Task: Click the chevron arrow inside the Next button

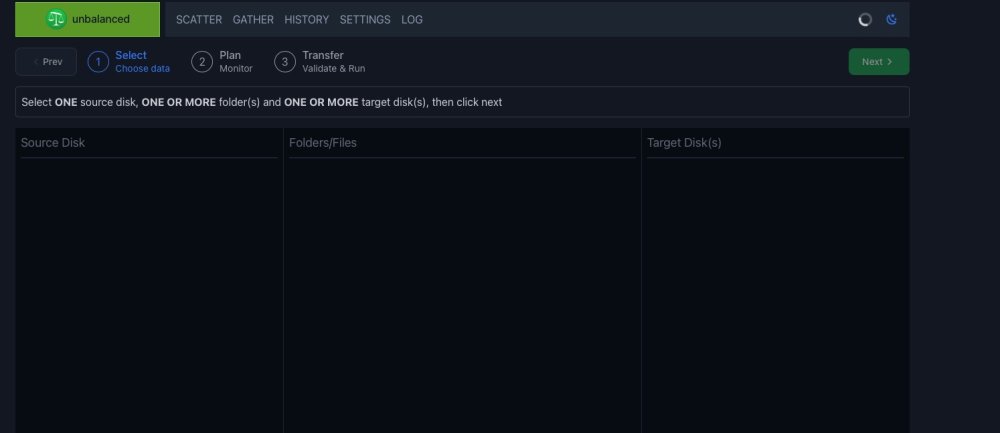Action: click(890, 62)
